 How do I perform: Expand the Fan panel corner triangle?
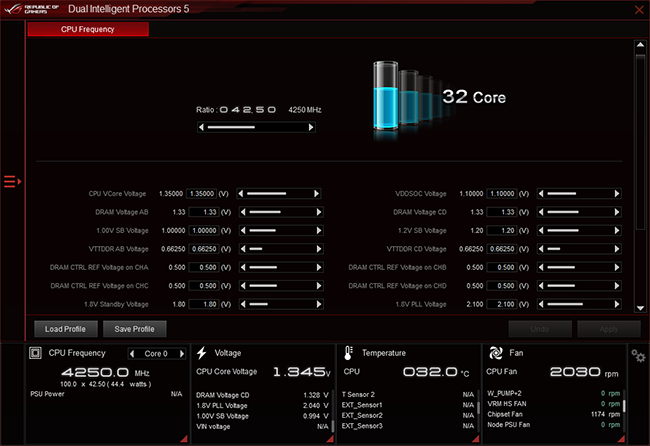[621, 439]
